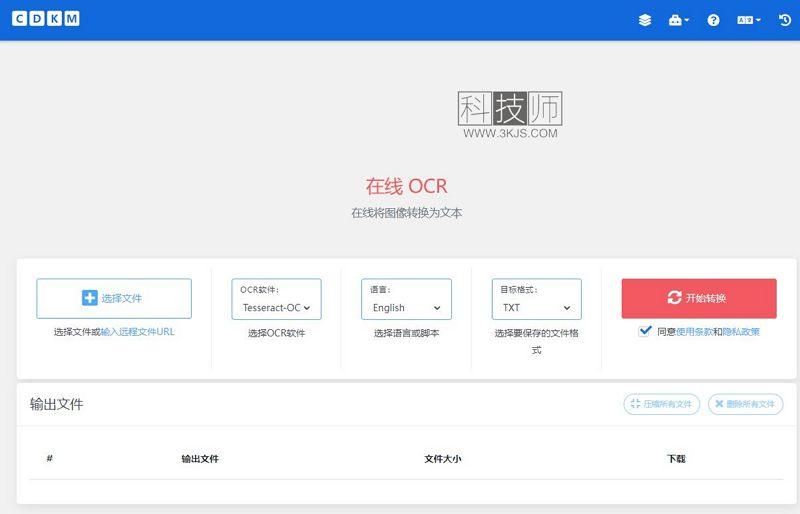Click the 下载 column header
This screenshot has height=514, width=800.
(x=677, y=459)
